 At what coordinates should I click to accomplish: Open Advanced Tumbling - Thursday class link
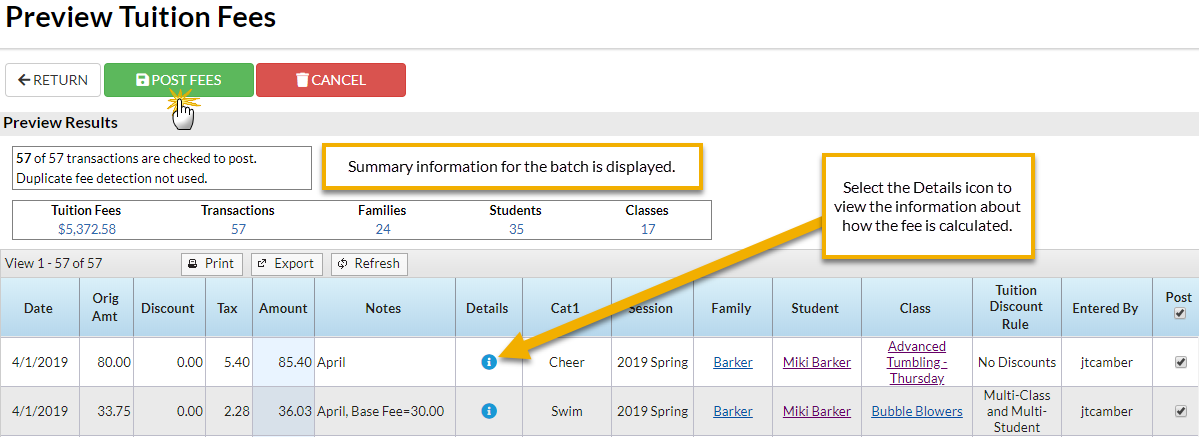[916, 362]
